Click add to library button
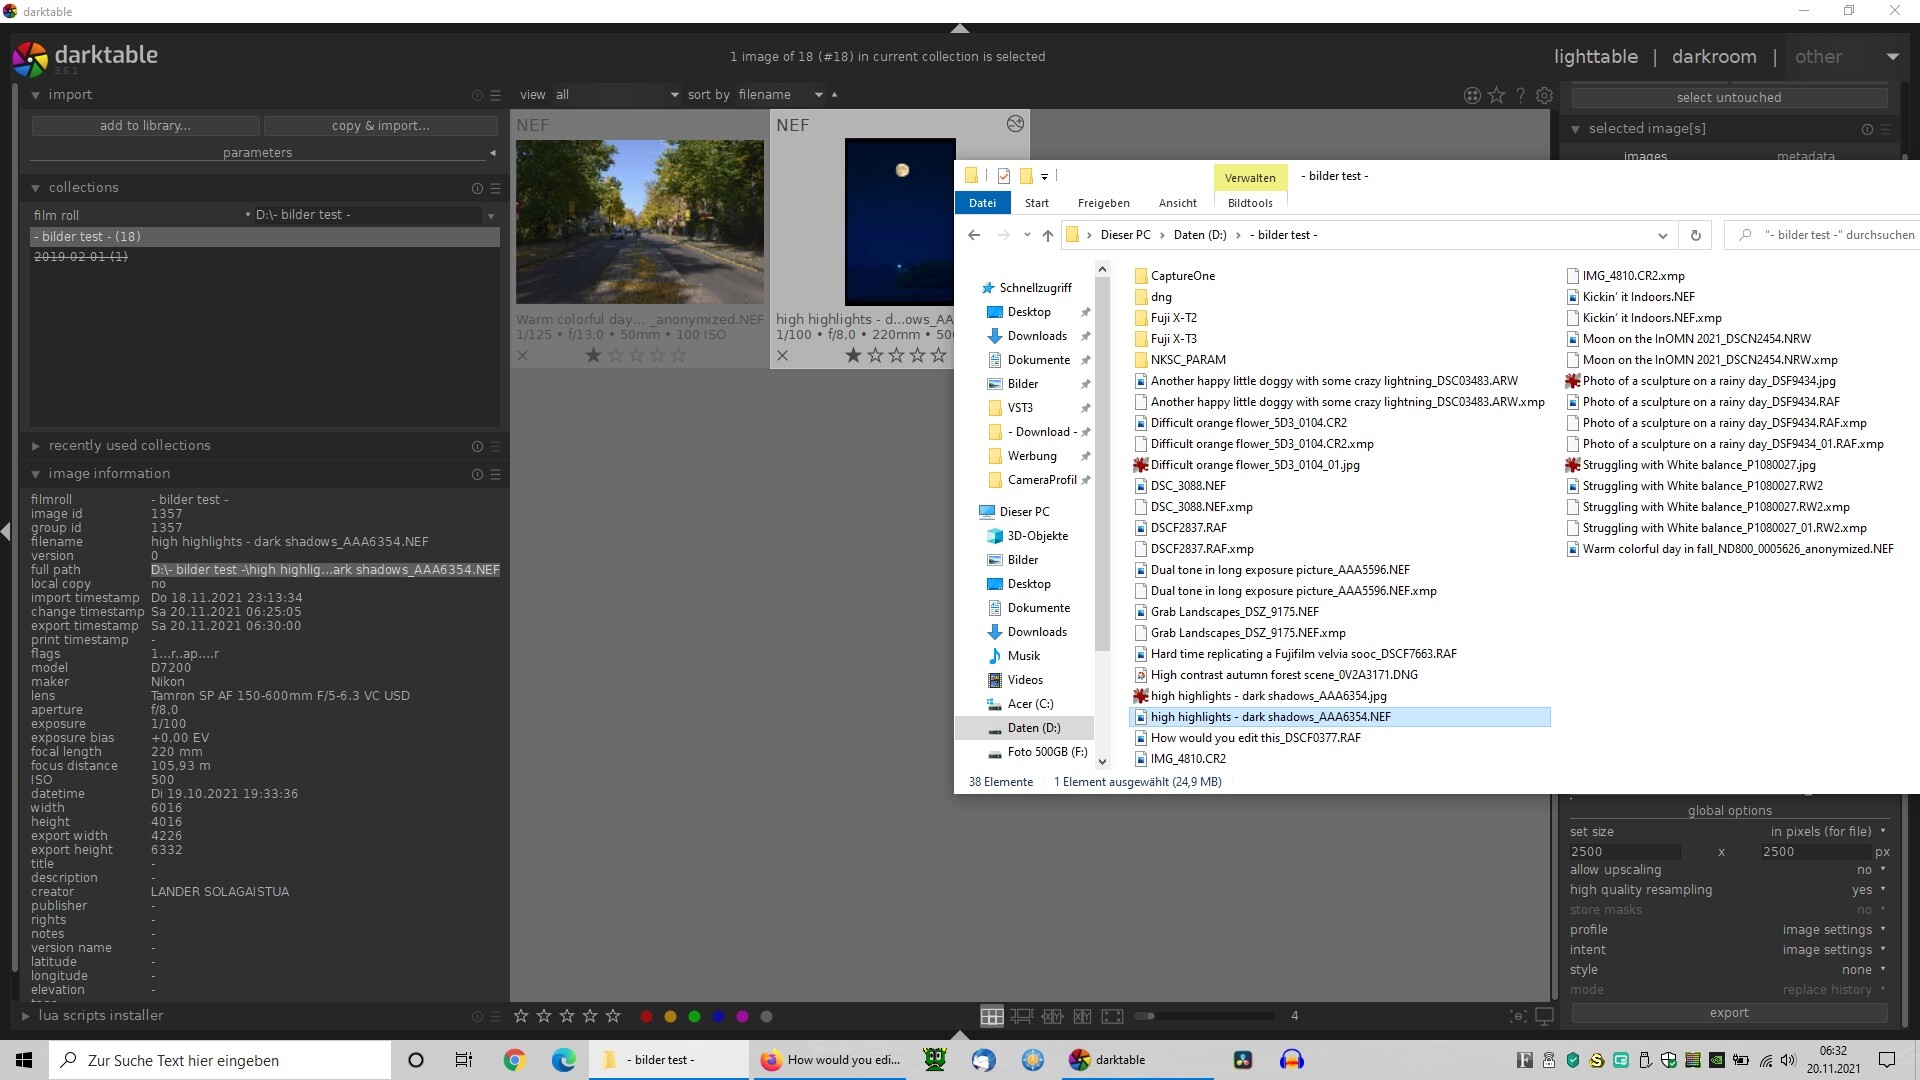The height and width of the screenshot is (1080, 1920). 145,126
